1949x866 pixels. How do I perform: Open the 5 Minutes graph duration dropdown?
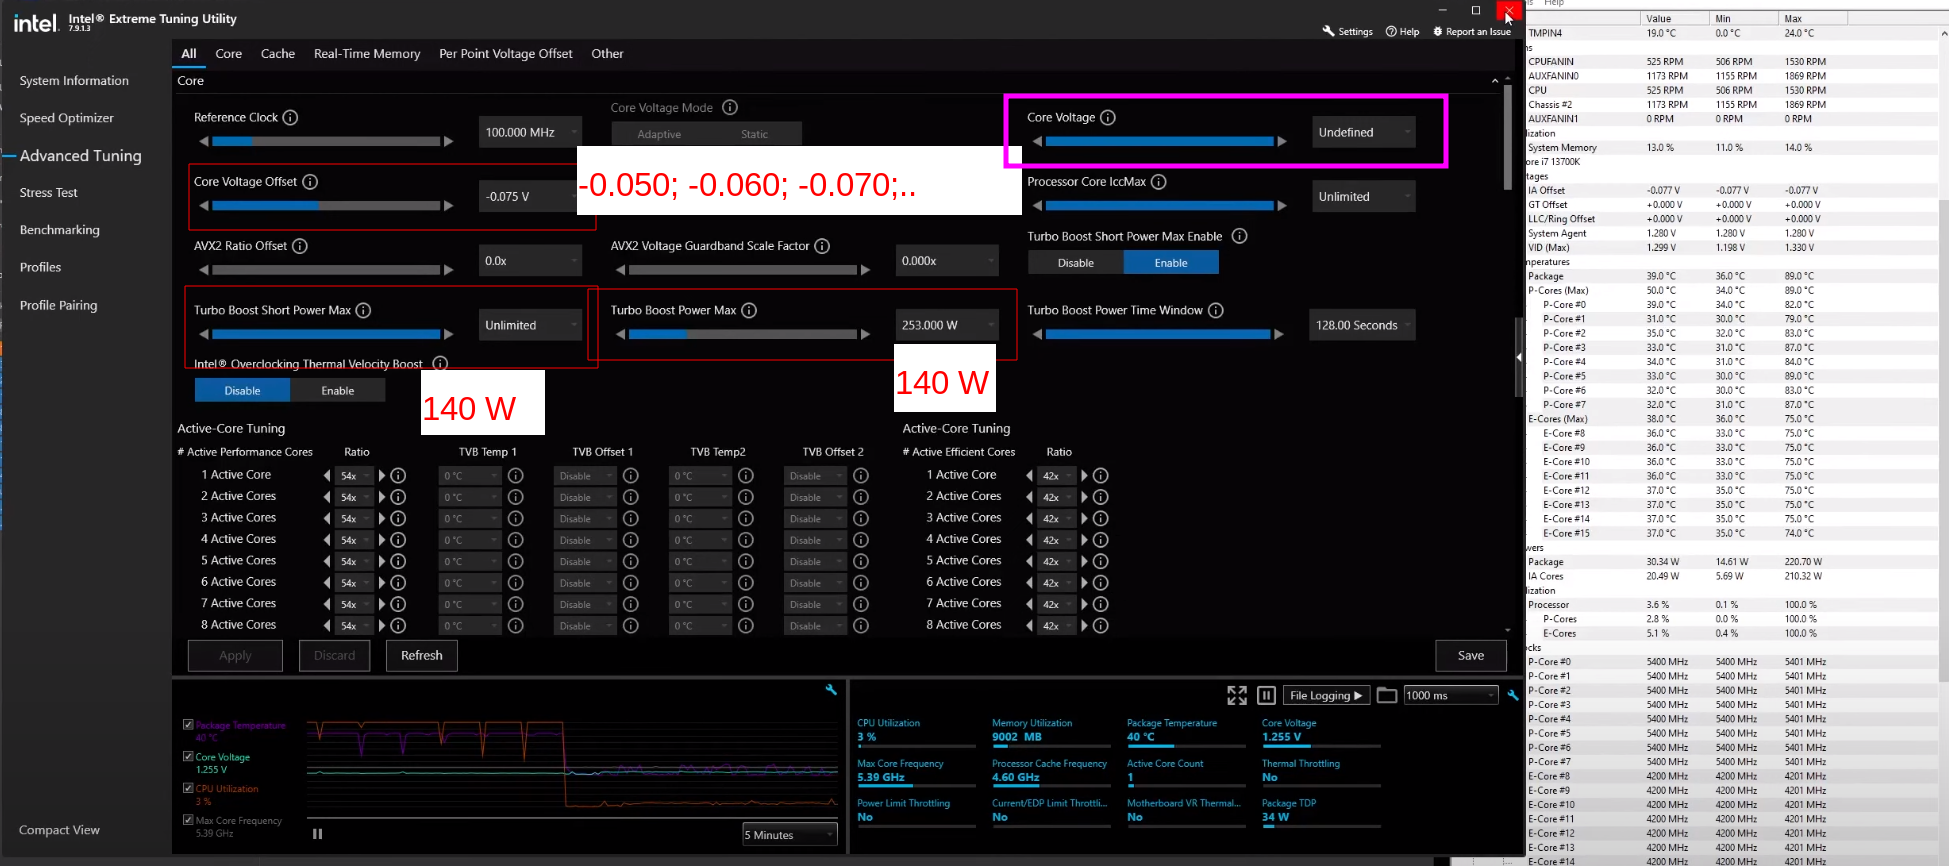790,835
